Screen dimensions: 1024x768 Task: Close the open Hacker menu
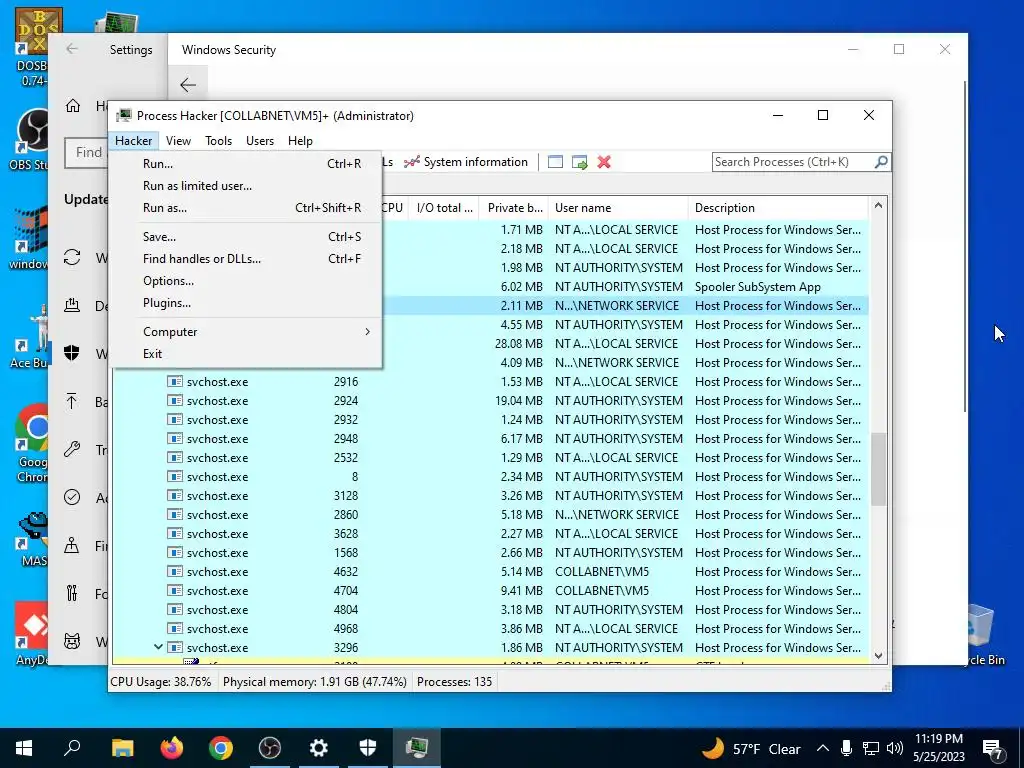coord(133,140)
